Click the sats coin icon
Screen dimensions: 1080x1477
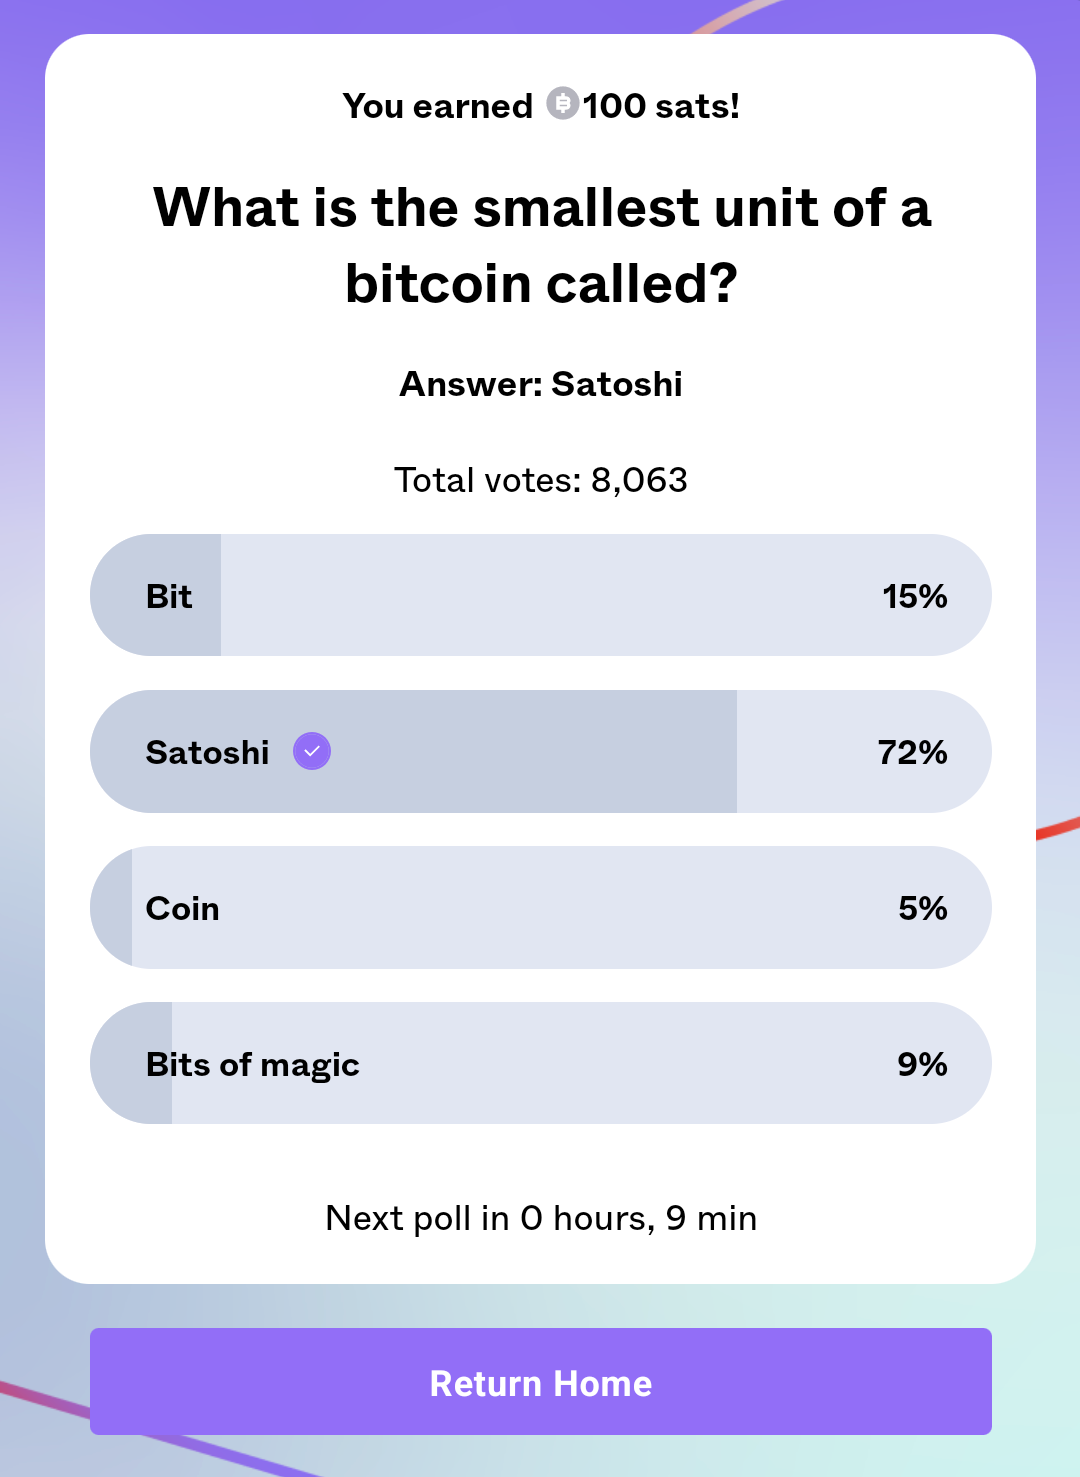pos(562,103)
